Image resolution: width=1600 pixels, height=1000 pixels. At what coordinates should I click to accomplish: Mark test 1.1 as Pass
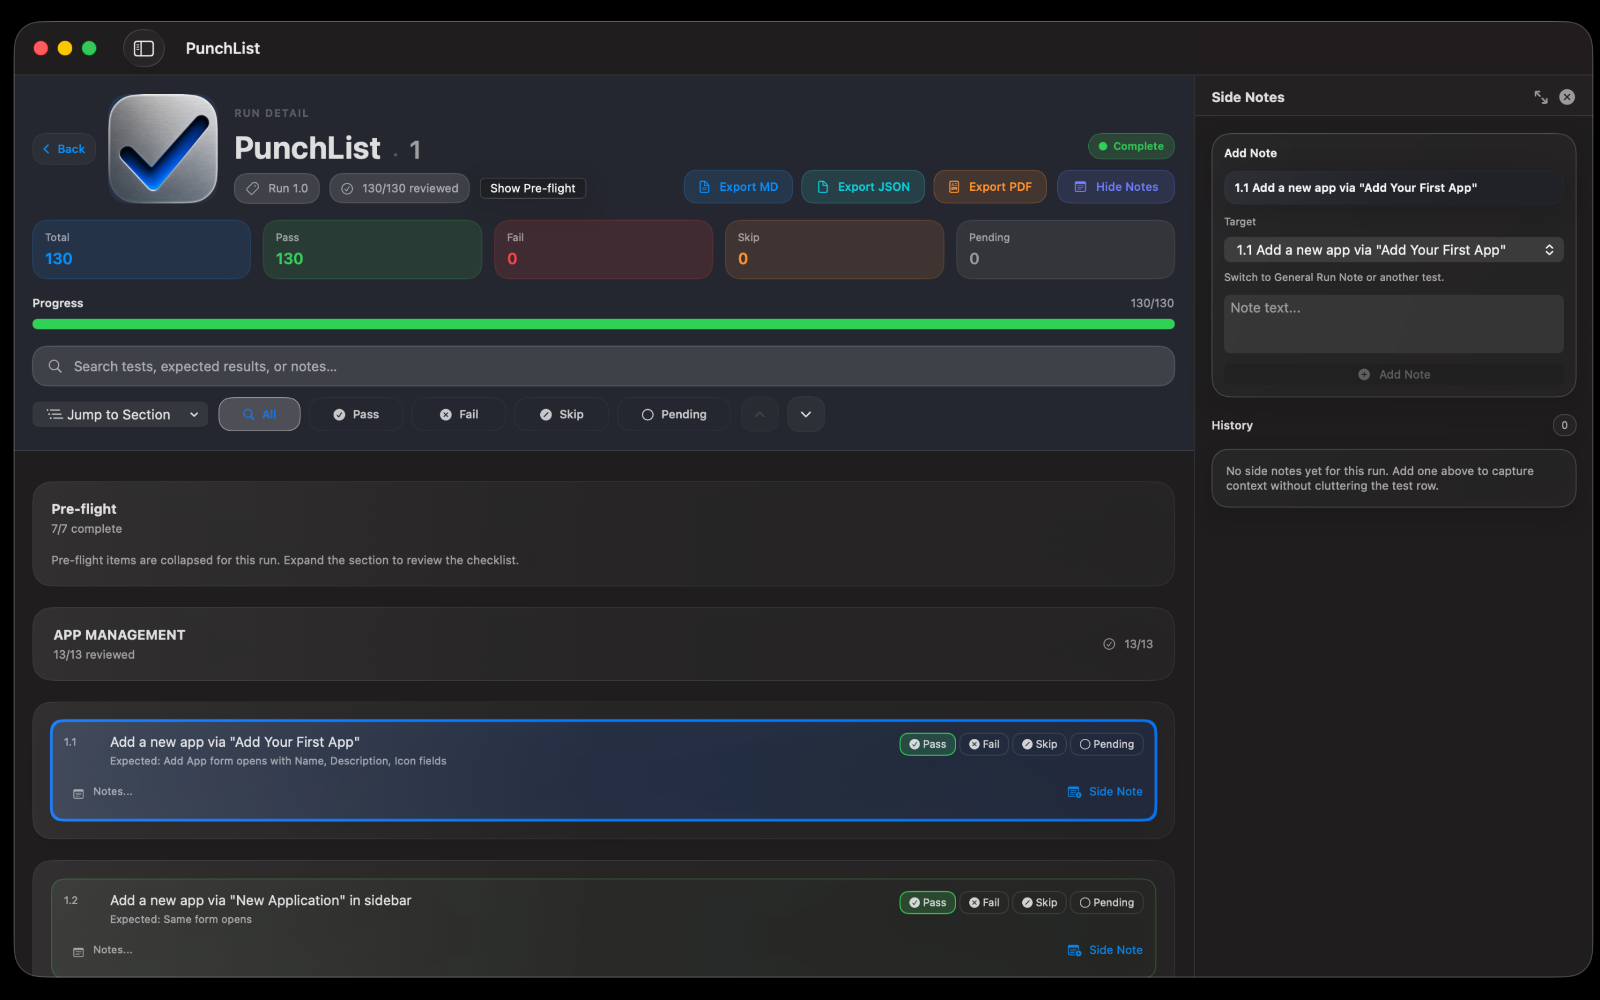[x=927, y=744]
